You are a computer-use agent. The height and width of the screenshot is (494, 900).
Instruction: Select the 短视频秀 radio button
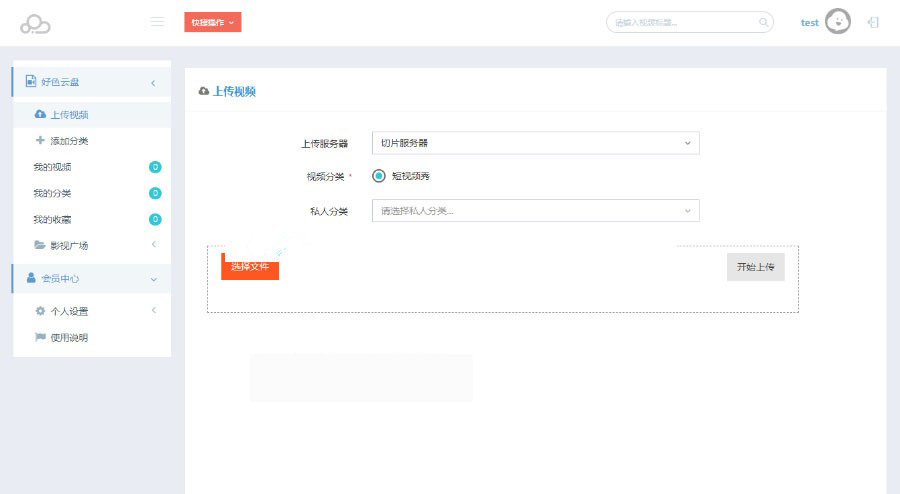coord(379,176)
